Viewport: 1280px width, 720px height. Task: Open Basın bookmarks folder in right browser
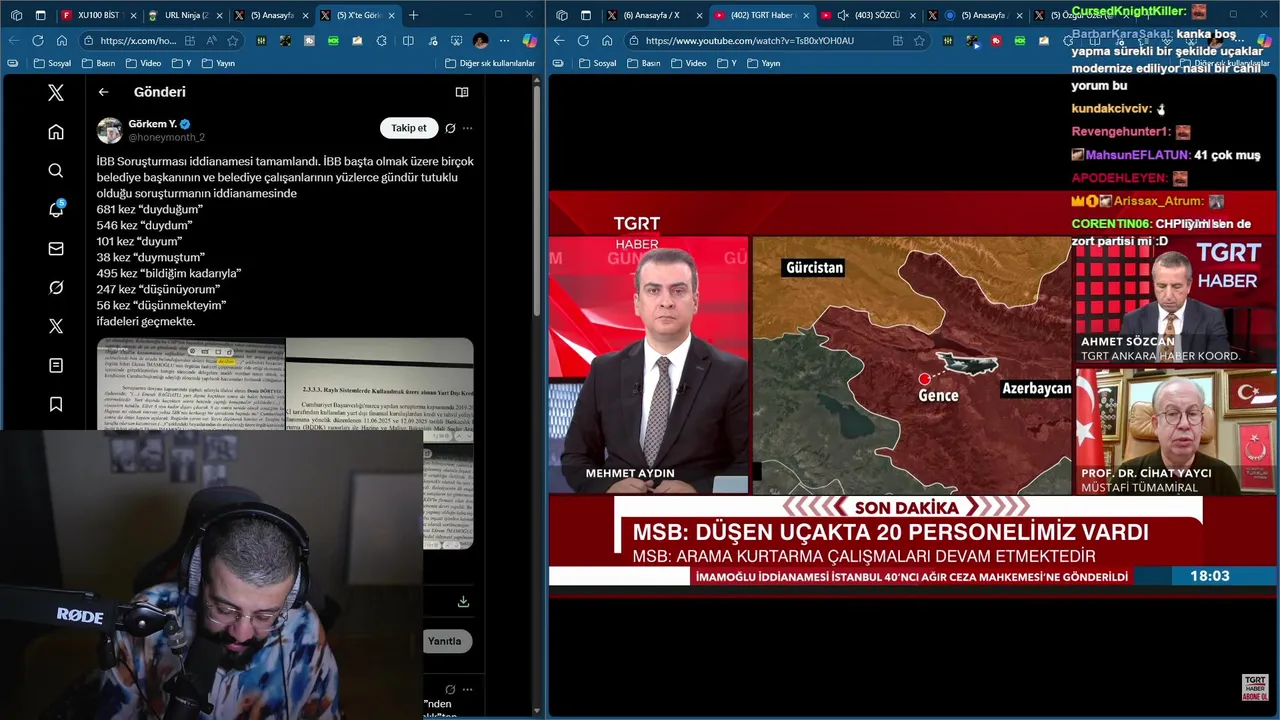(643, 63)
